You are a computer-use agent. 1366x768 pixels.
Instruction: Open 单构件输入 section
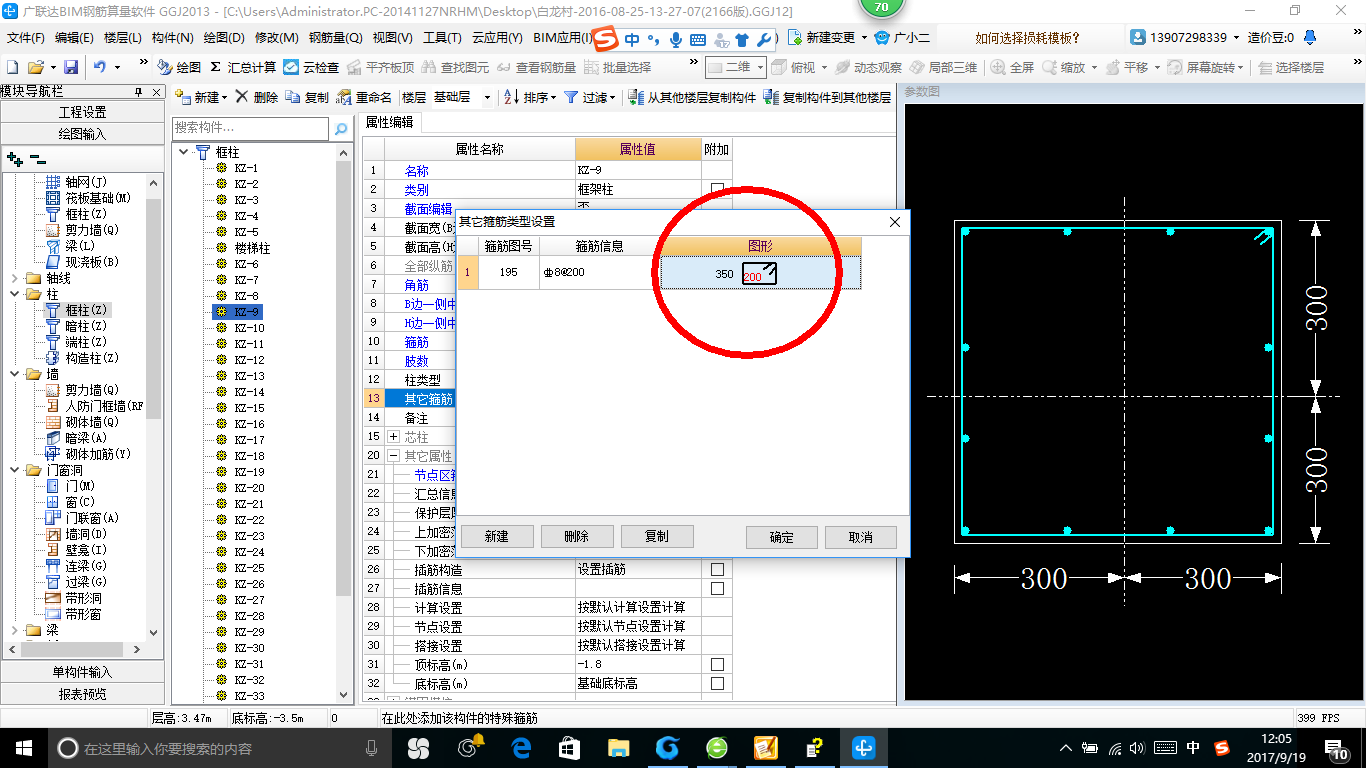[82, 672]
